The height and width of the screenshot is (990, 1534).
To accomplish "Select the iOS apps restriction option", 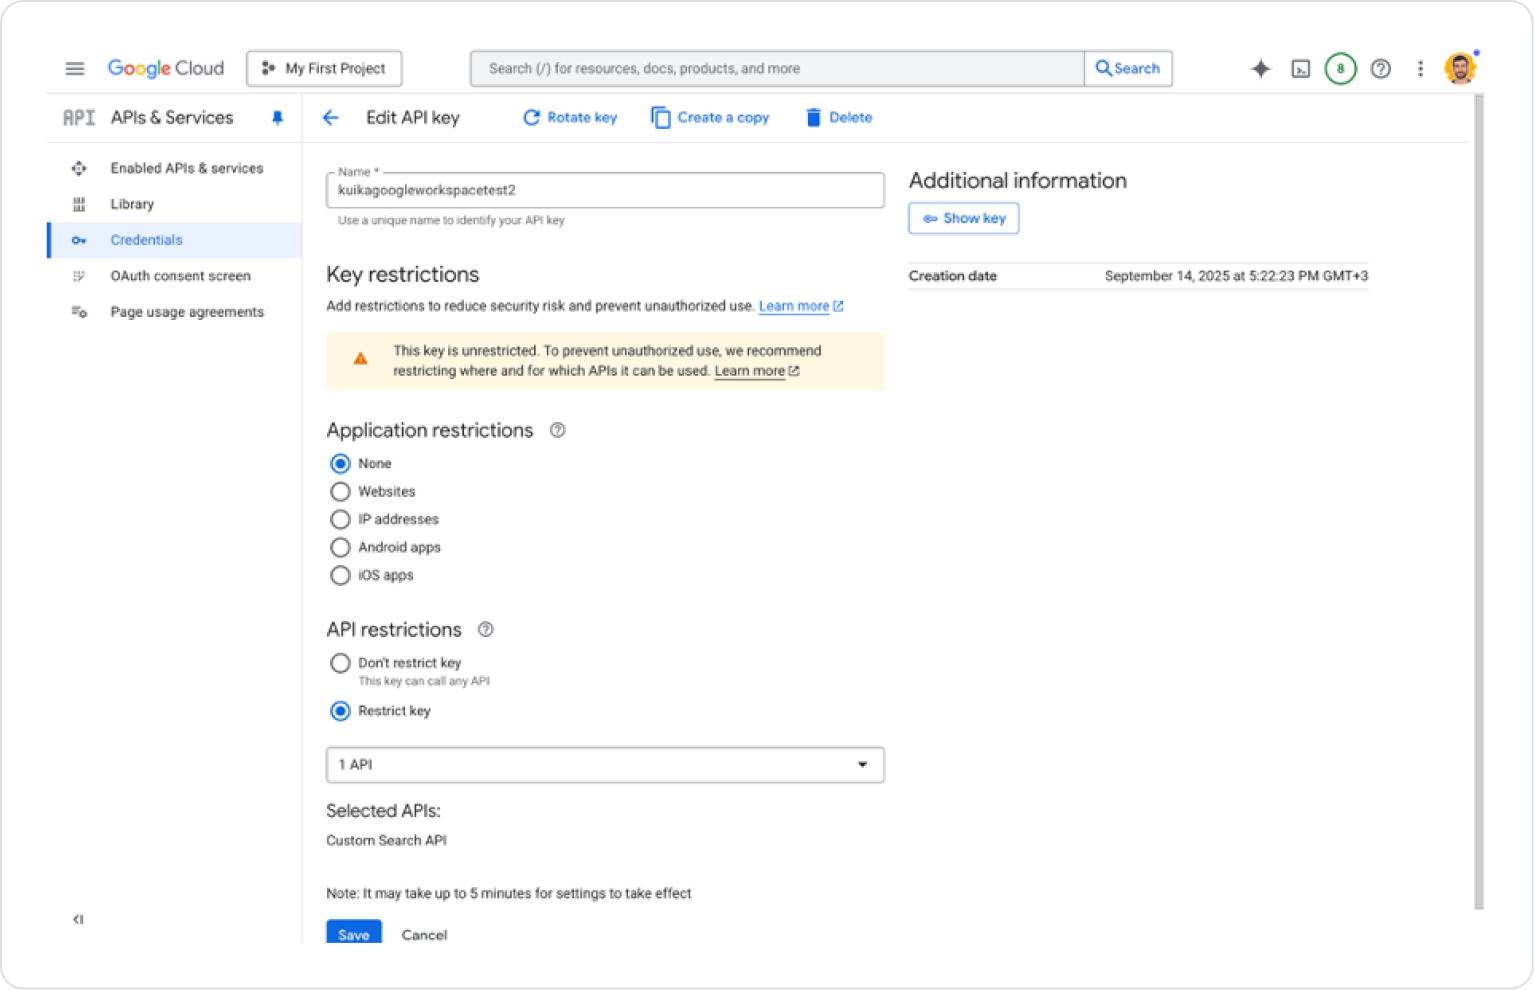I will [341, 576].
